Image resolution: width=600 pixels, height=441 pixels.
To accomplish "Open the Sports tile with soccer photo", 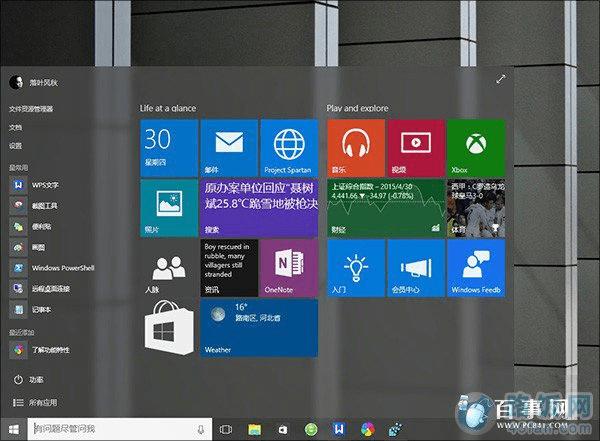I will pyautogui.click(x=476, y=208).
